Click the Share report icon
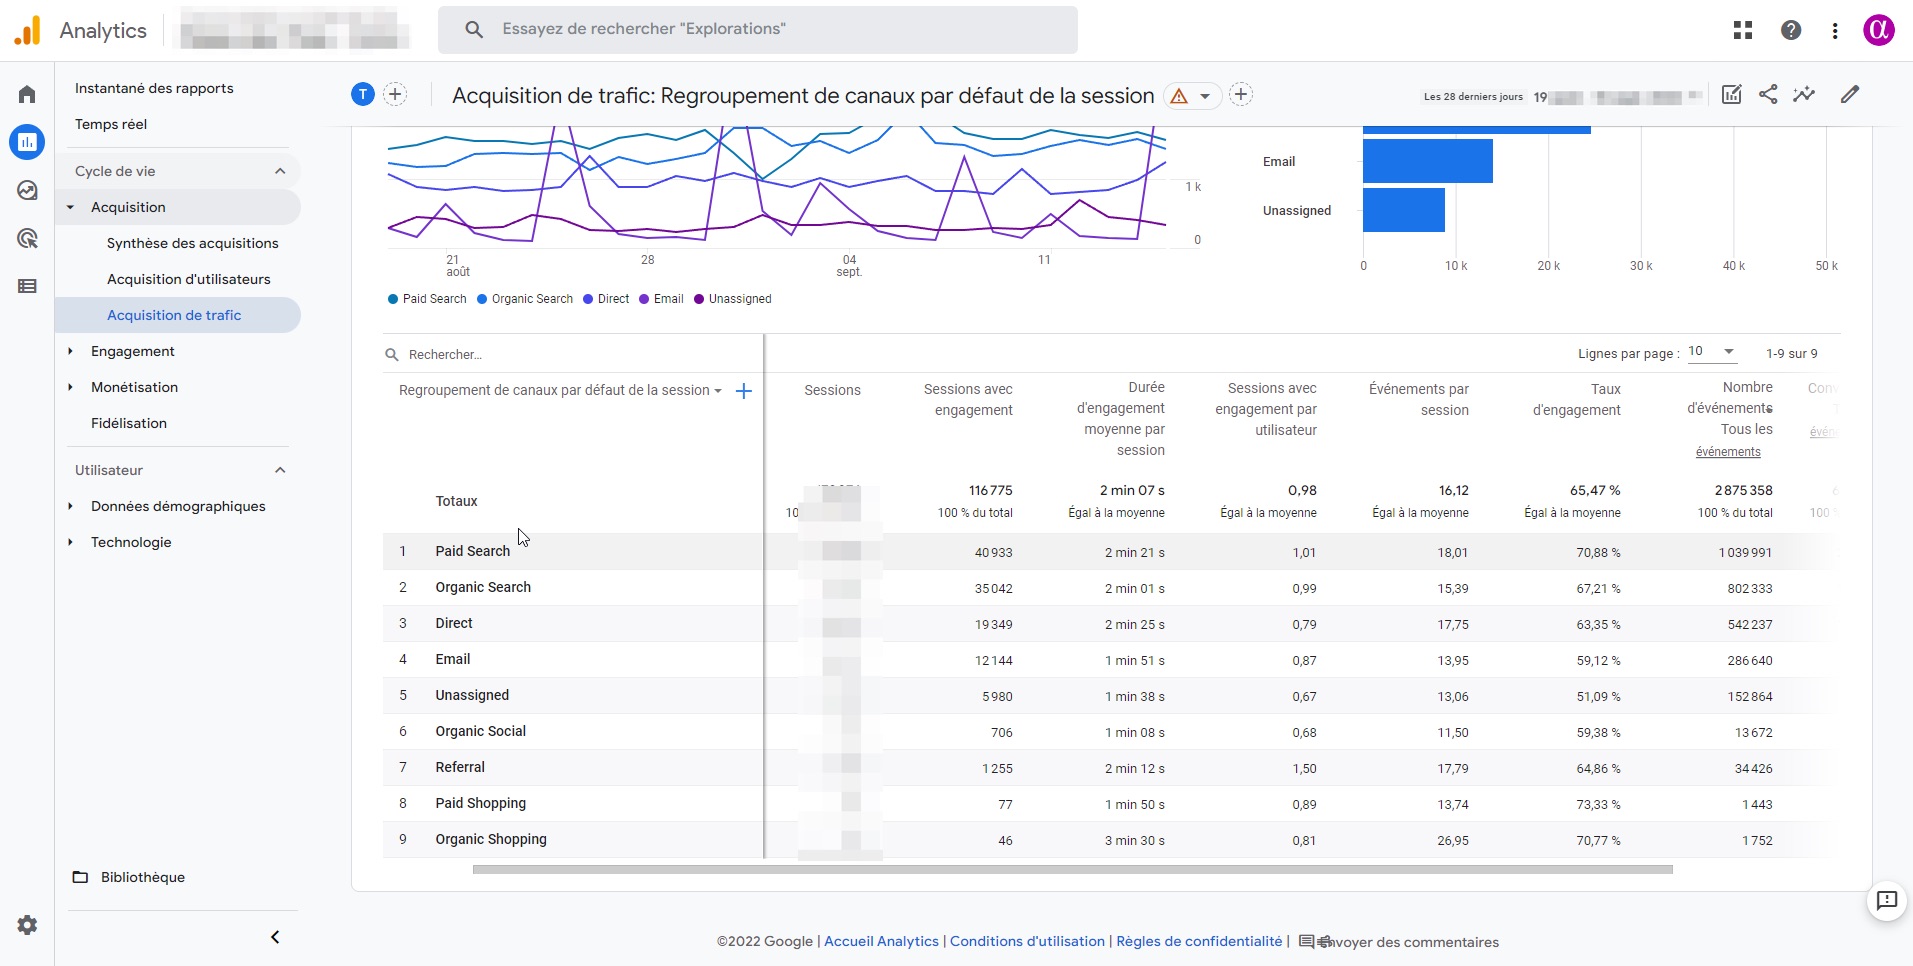This screenshot has width=1913, height=966. [x=1768, y=95]
